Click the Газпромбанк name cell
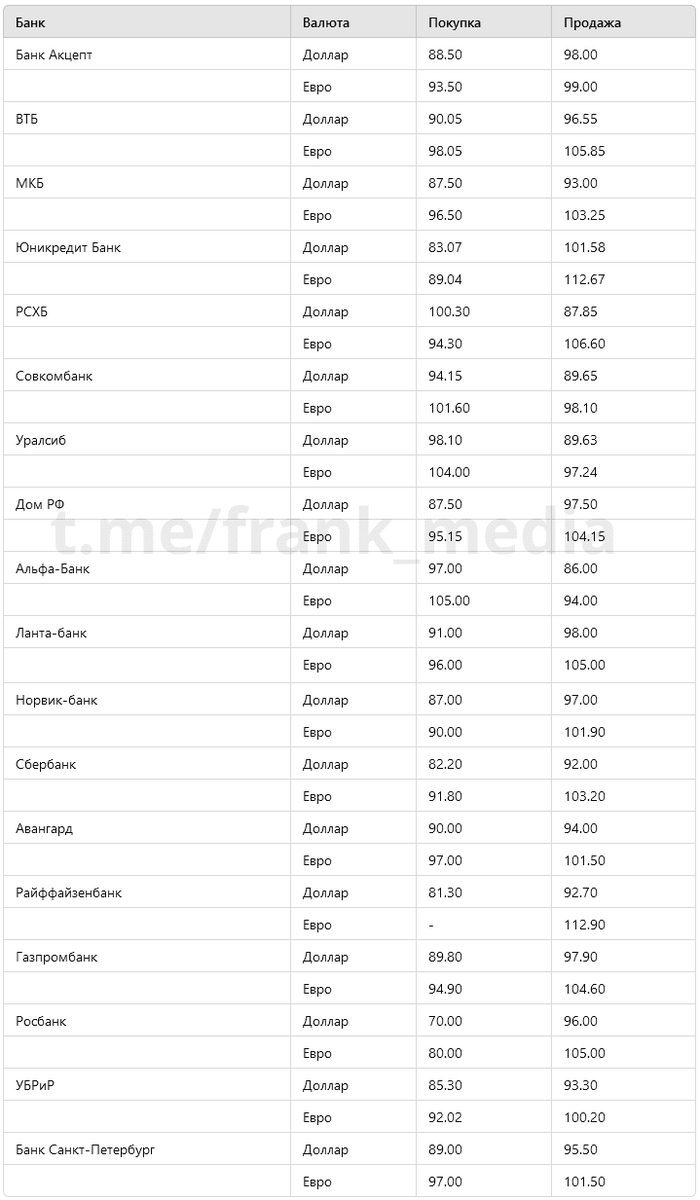The height and width of the screenshot is (1200, 700). pyautogui.click(x=56, y=957)
